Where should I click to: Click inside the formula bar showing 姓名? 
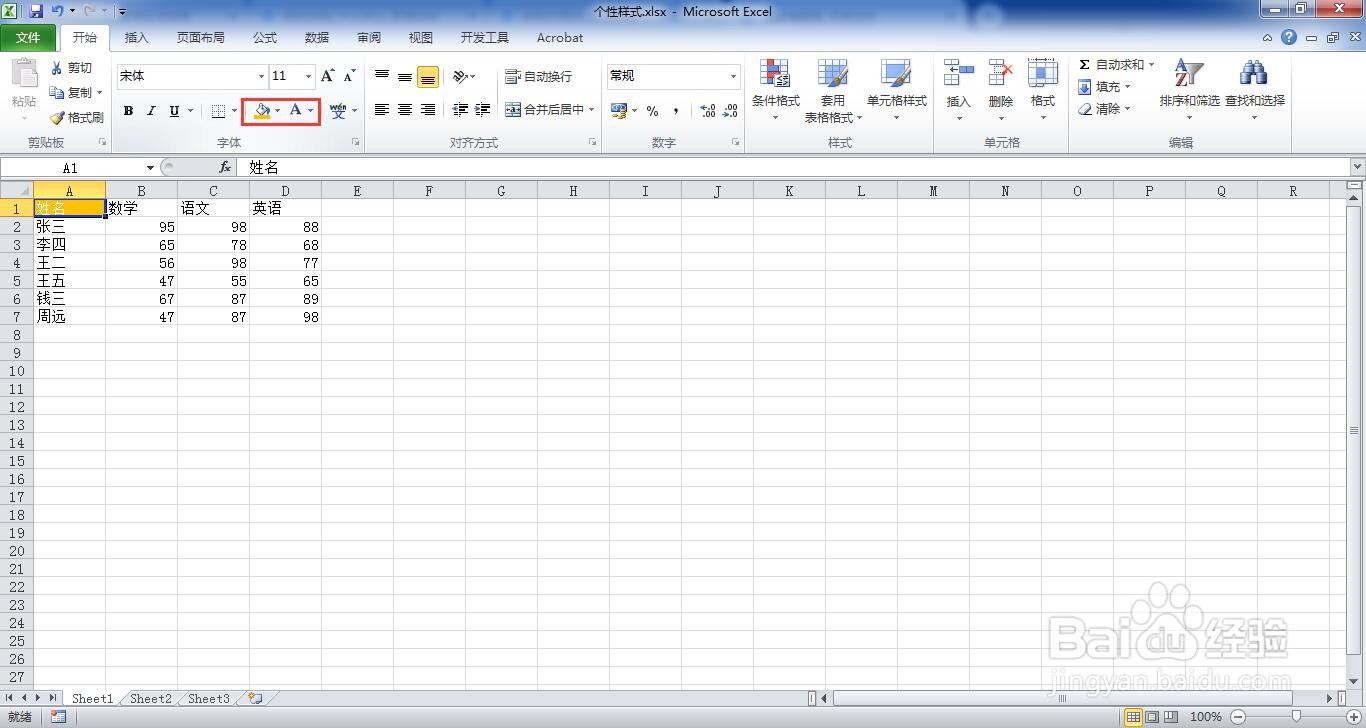click(x=795, y=168)
